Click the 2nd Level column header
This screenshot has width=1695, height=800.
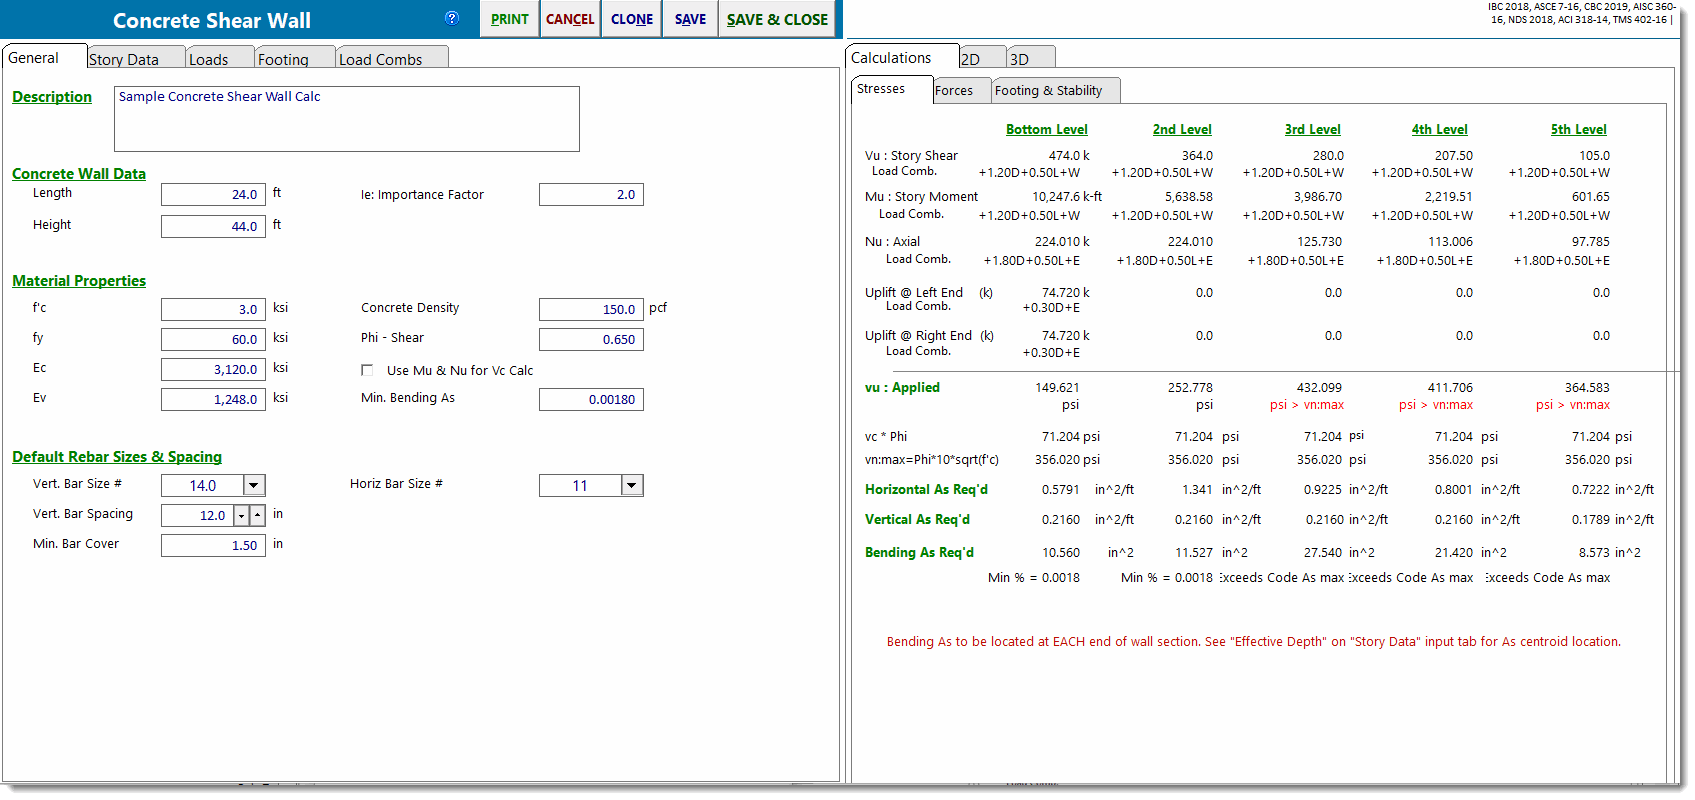(1182, 129)
